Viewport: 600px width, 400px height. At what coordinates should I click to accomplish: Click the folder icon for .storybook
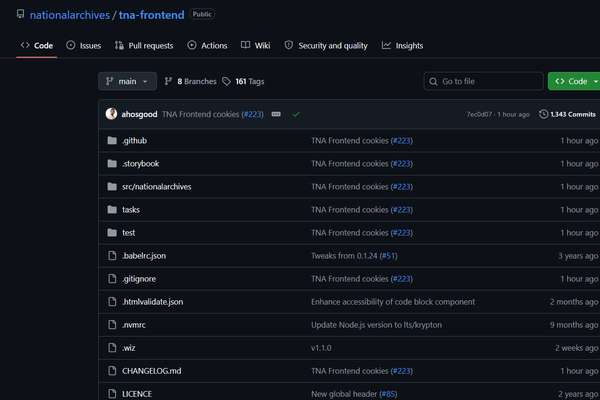click(112, 163)
